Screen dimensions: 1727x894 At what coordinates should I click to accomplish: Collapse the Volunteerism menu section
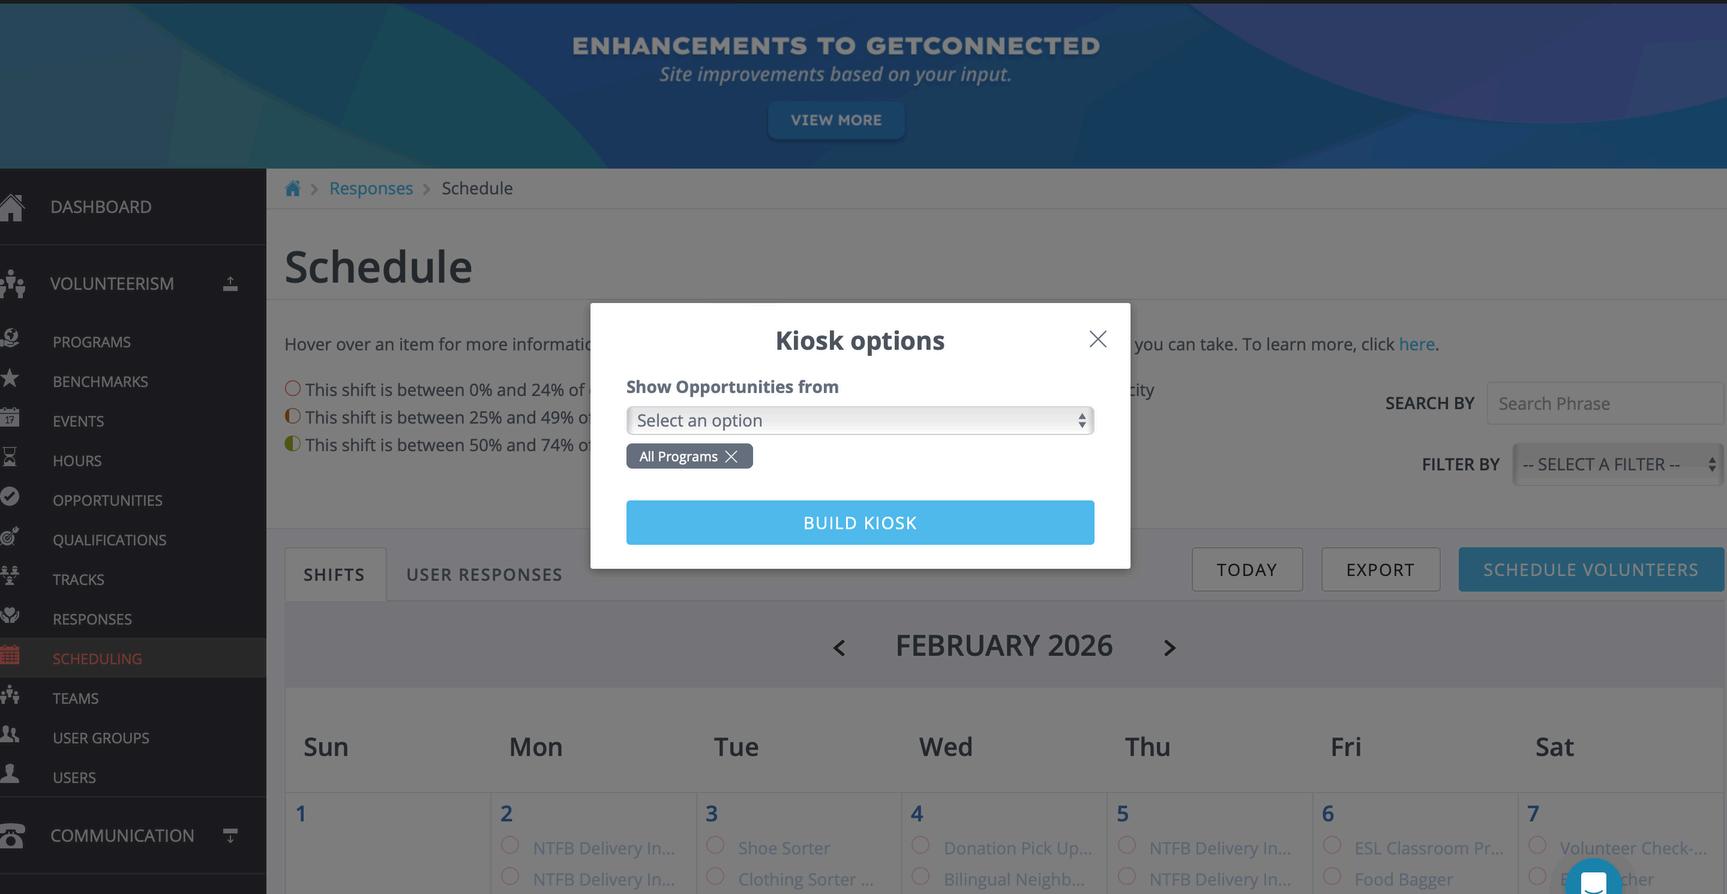(x=230, y=285)
